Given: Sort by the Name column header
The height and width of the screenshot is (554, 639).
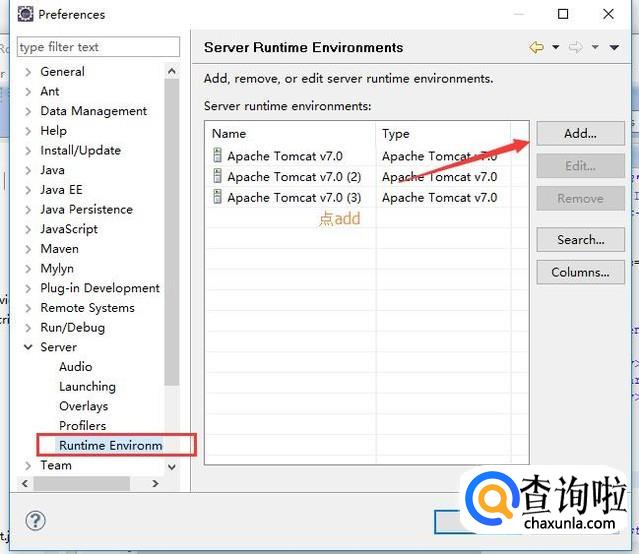Looking at the screenshot, I should click(x=291, y=134).
